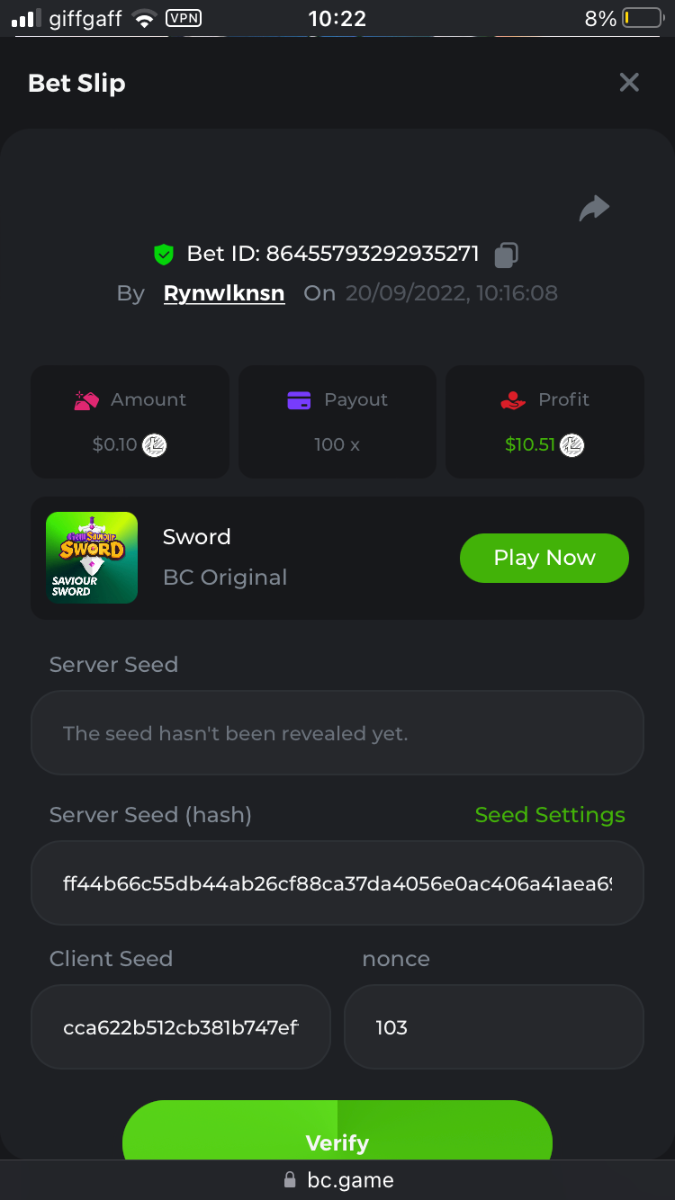Click the share arrow icon
The height and width of the screenshot is (1200, 675).
click(x=594, y=208)
